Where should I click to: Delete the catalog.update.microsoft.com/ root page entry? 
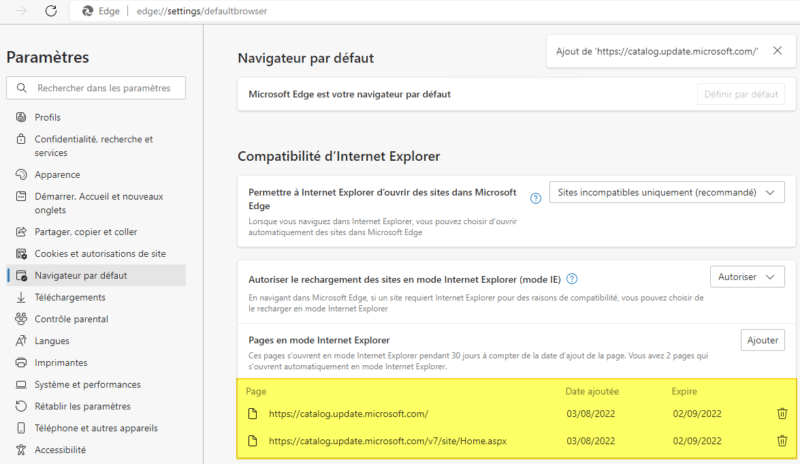click(782, 413)
